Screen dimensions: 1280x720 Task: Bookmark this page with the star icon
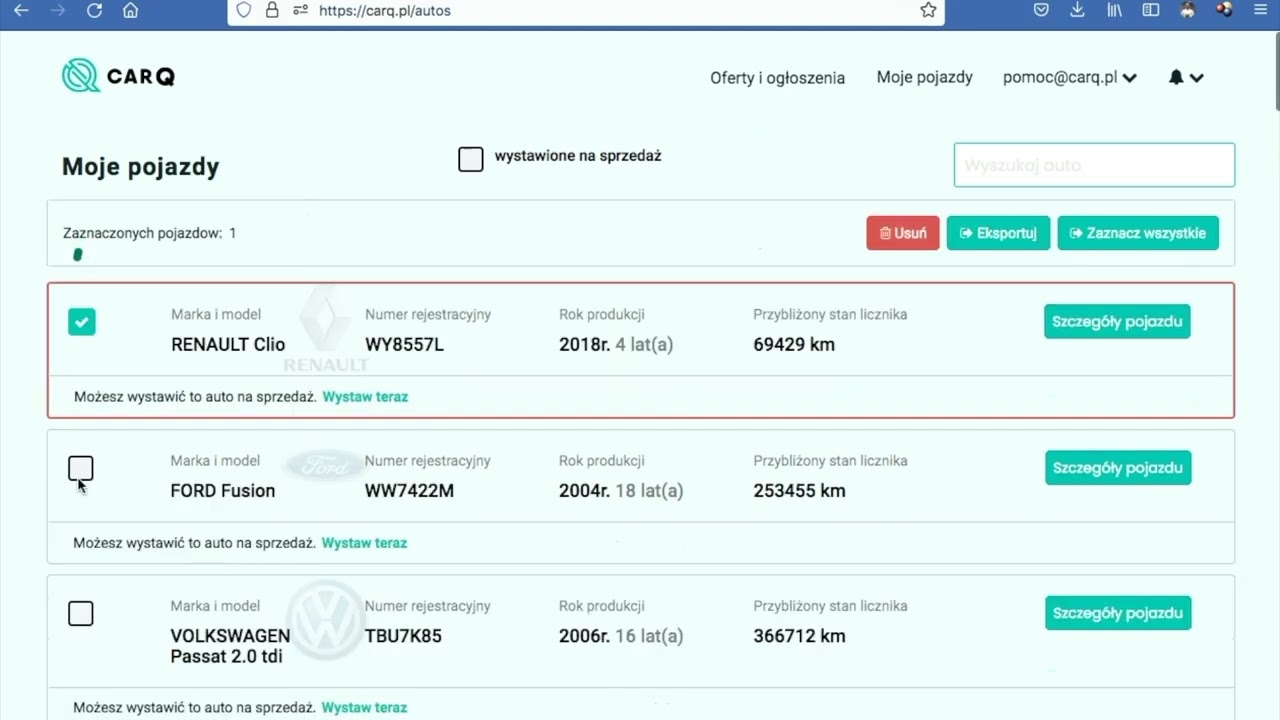[x=928, y=10]
